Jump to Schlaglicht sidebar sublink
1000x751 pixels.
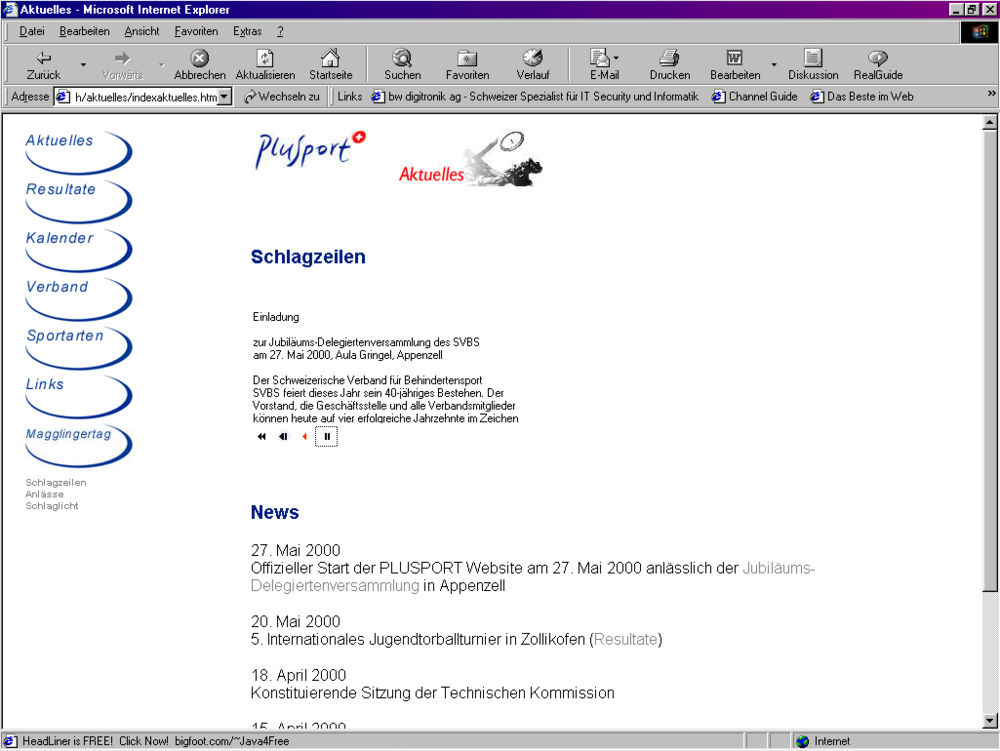(52, 506)
